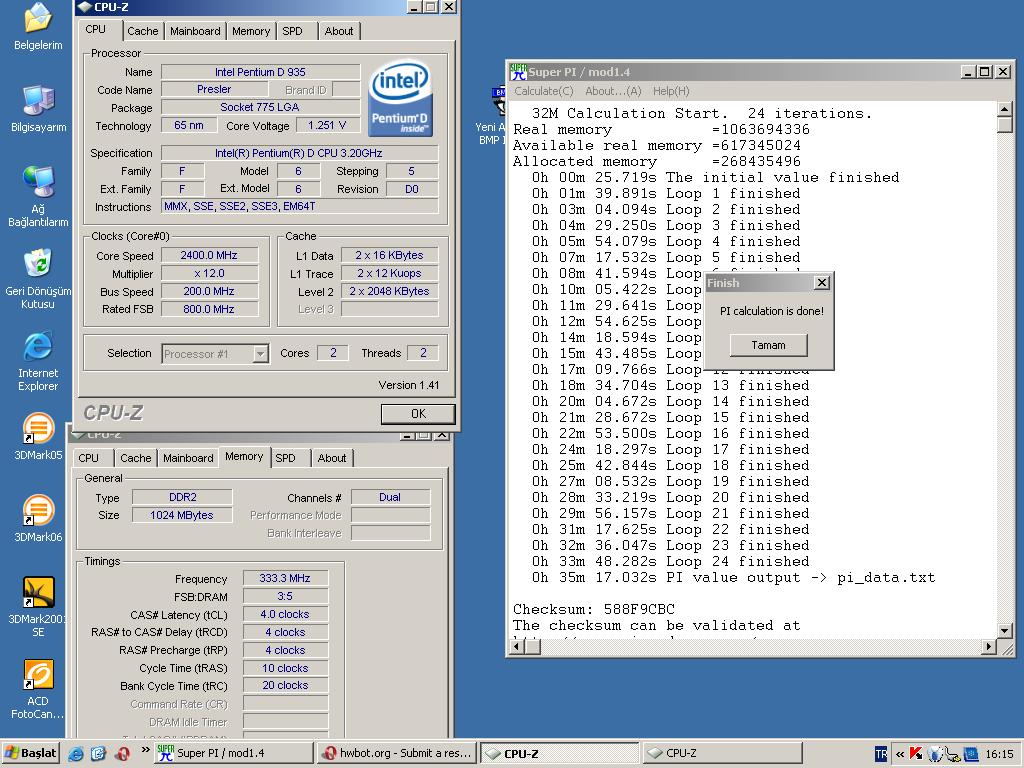
Task: Select the second CPU-Z taskbar button
Action: pos(722,753)
